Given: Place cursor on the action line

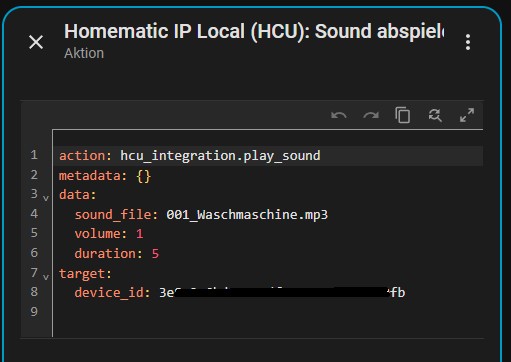Looking at the screenshot, I should tap(268, 156).
